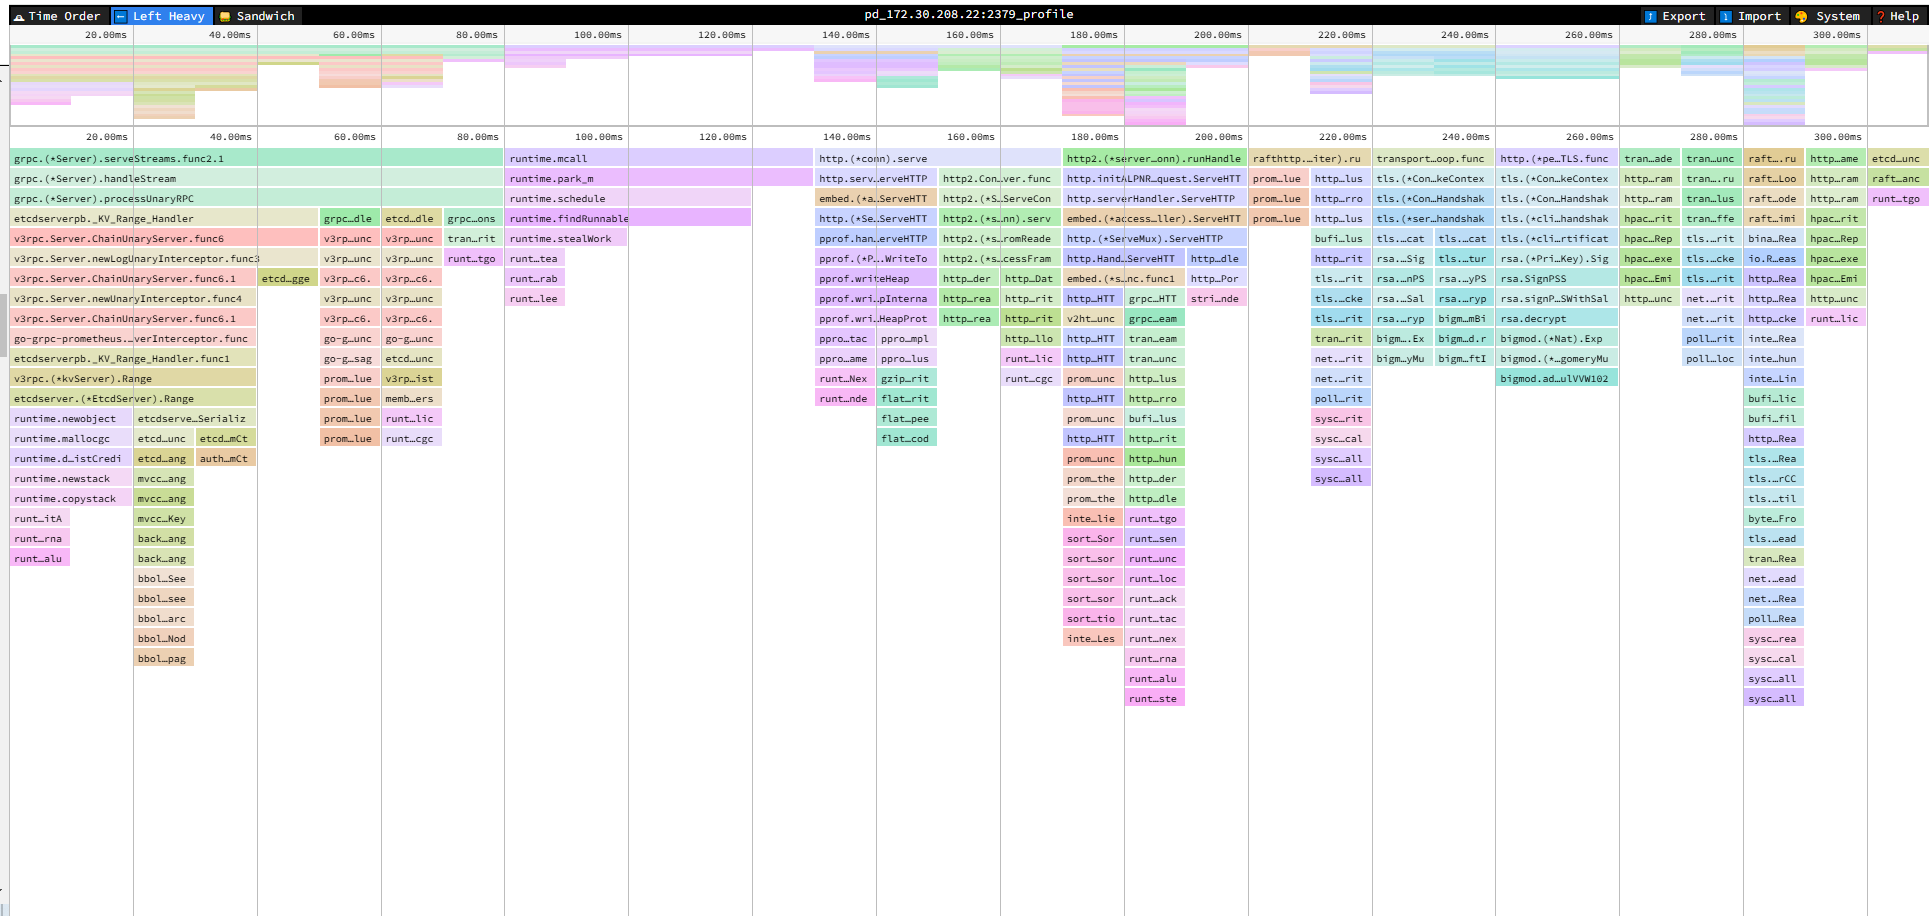
Task: Click the io.R…eas frame
Action: coord(1774,258)
